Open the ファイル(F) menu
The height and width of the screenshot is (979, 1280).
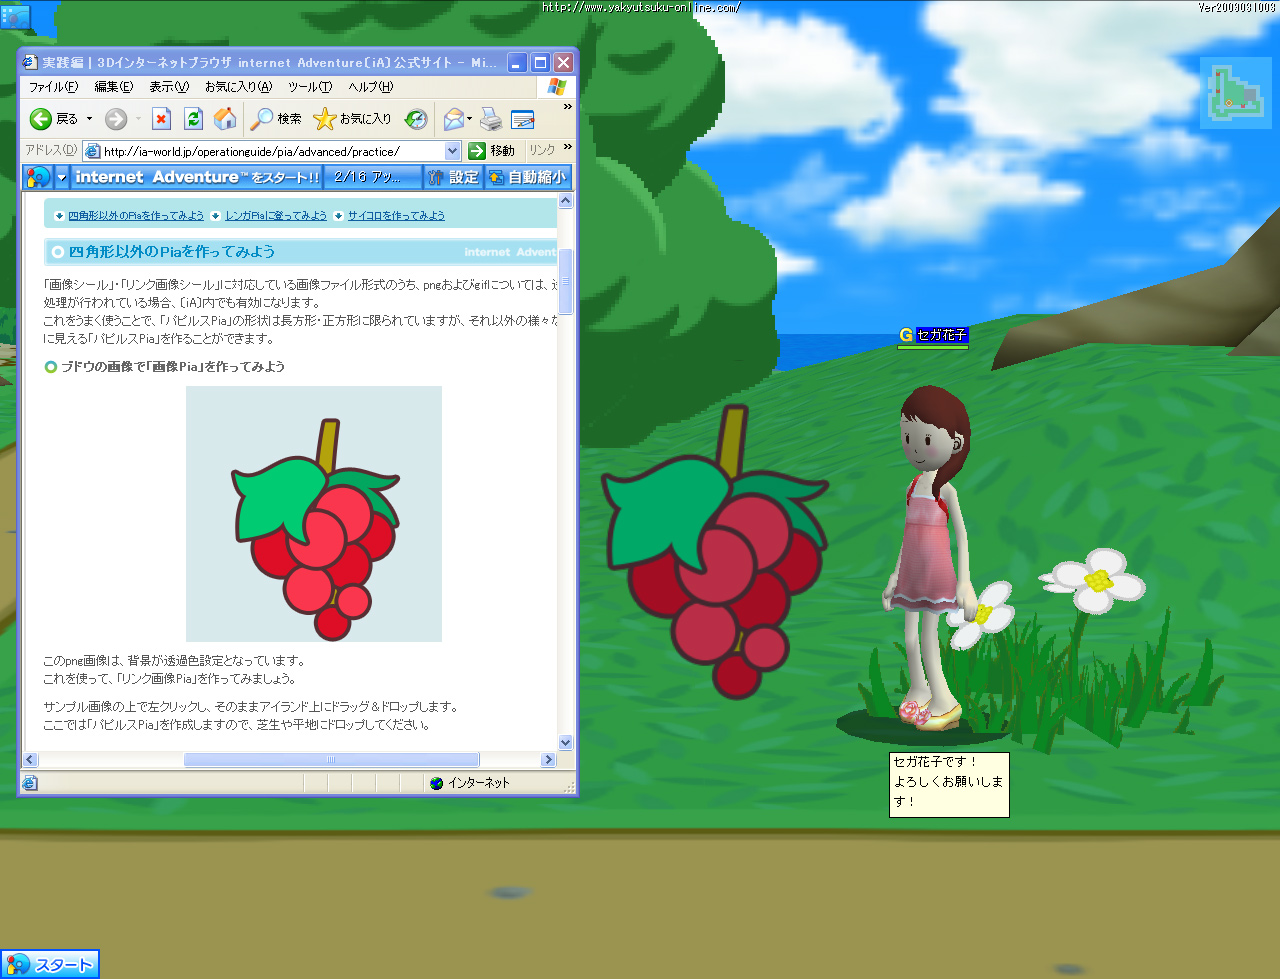coord(53,87)
